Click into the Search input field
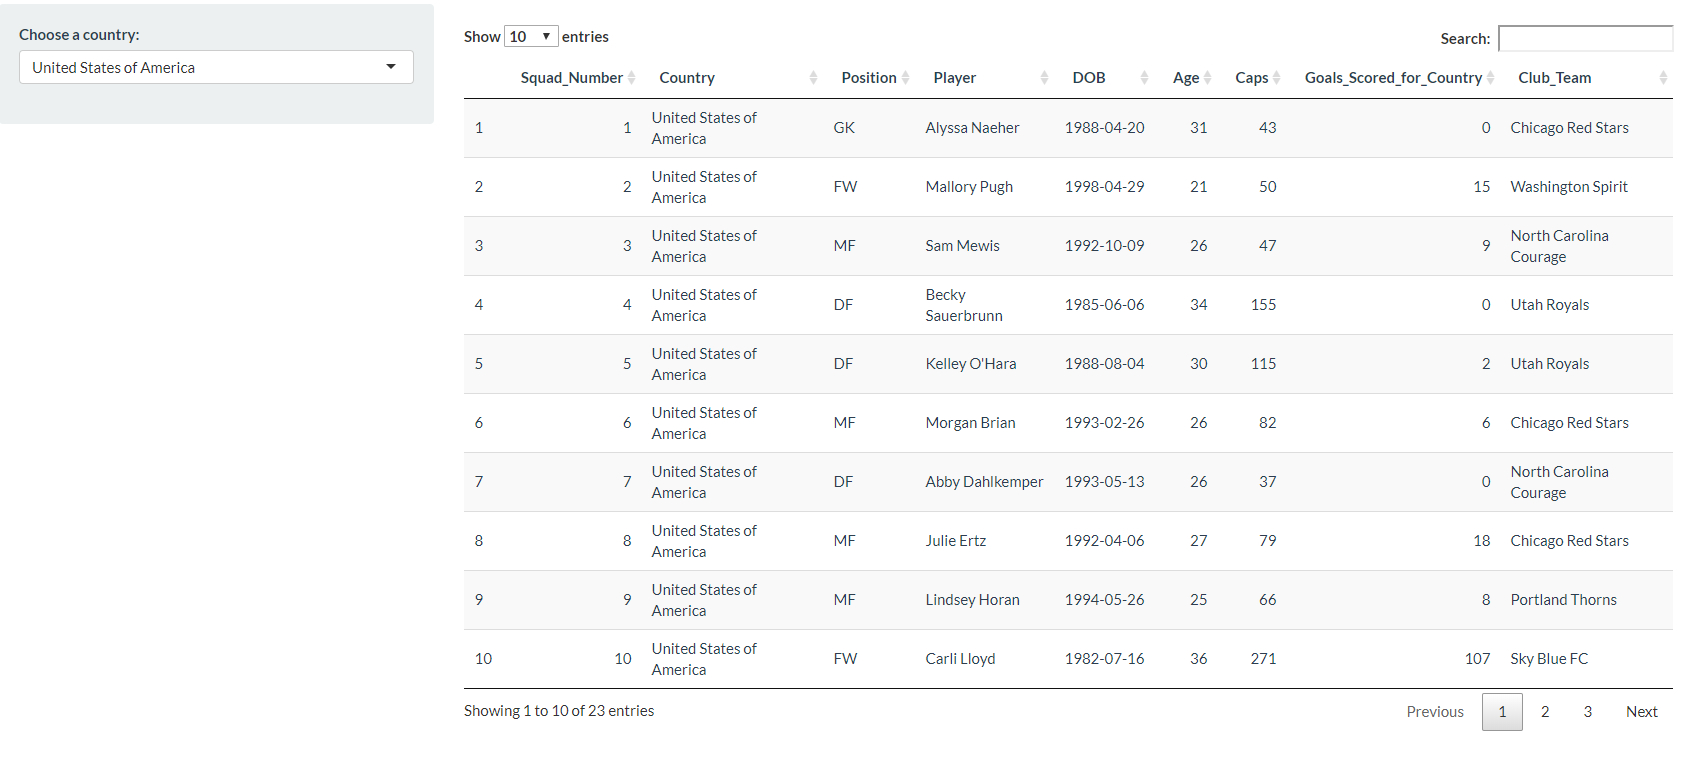 click(1585, 39)
